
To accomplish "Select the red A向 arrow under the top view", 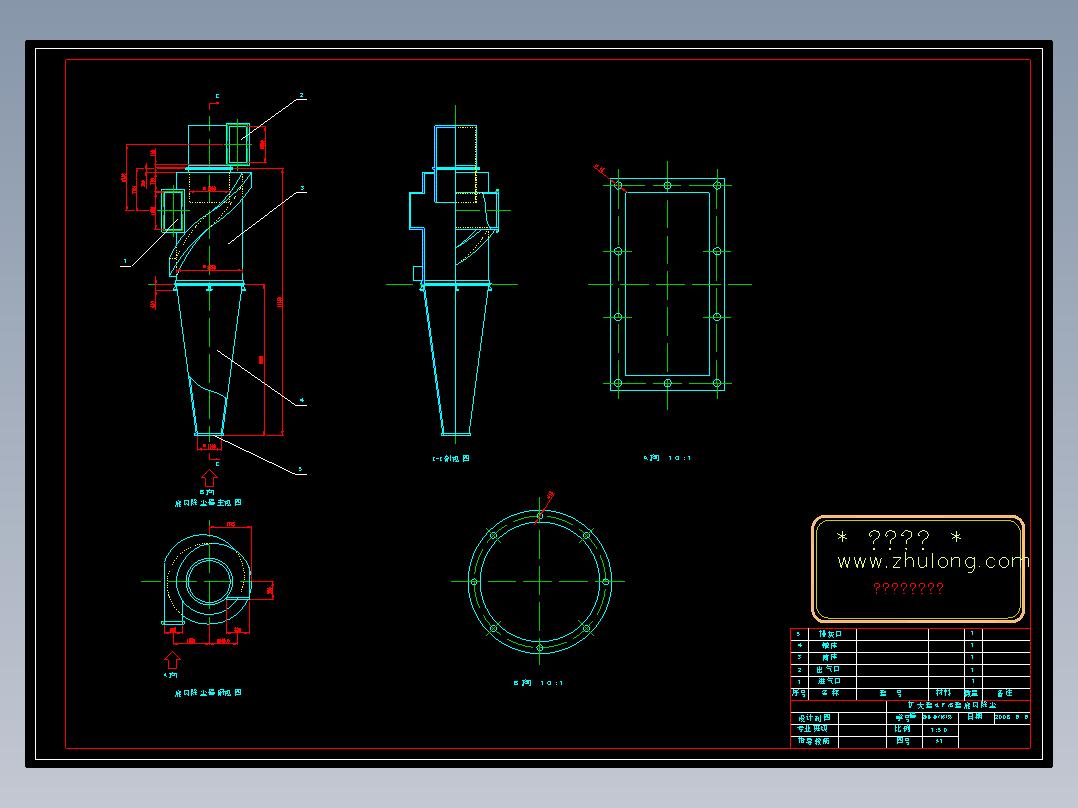I will pyautogui.click(x=173, y=660).
